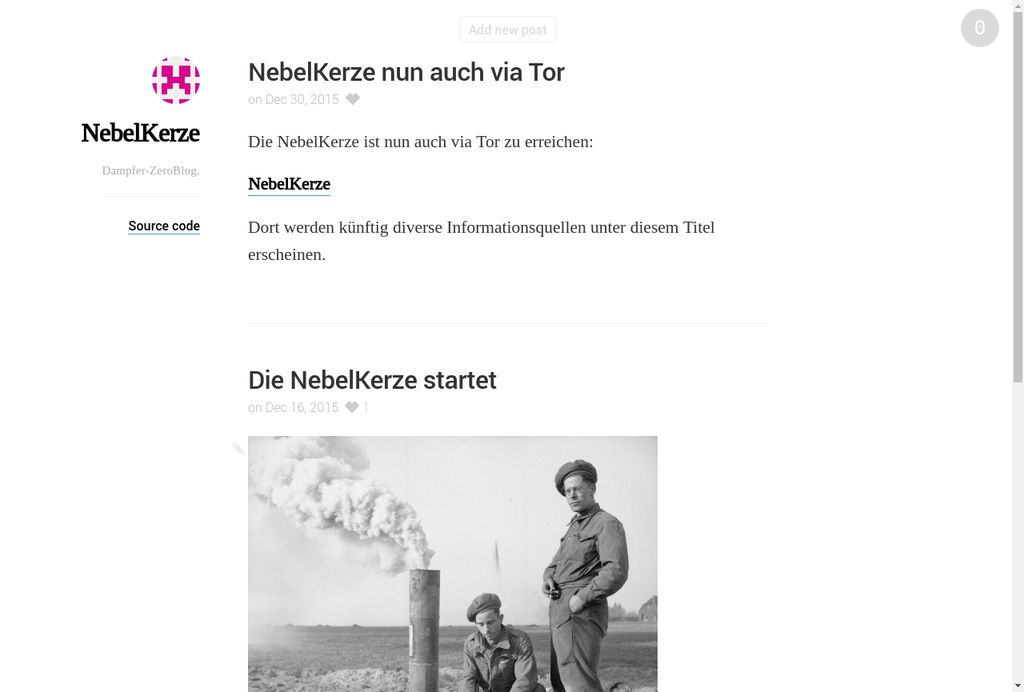Click the Add new post button

click(507, 29)
